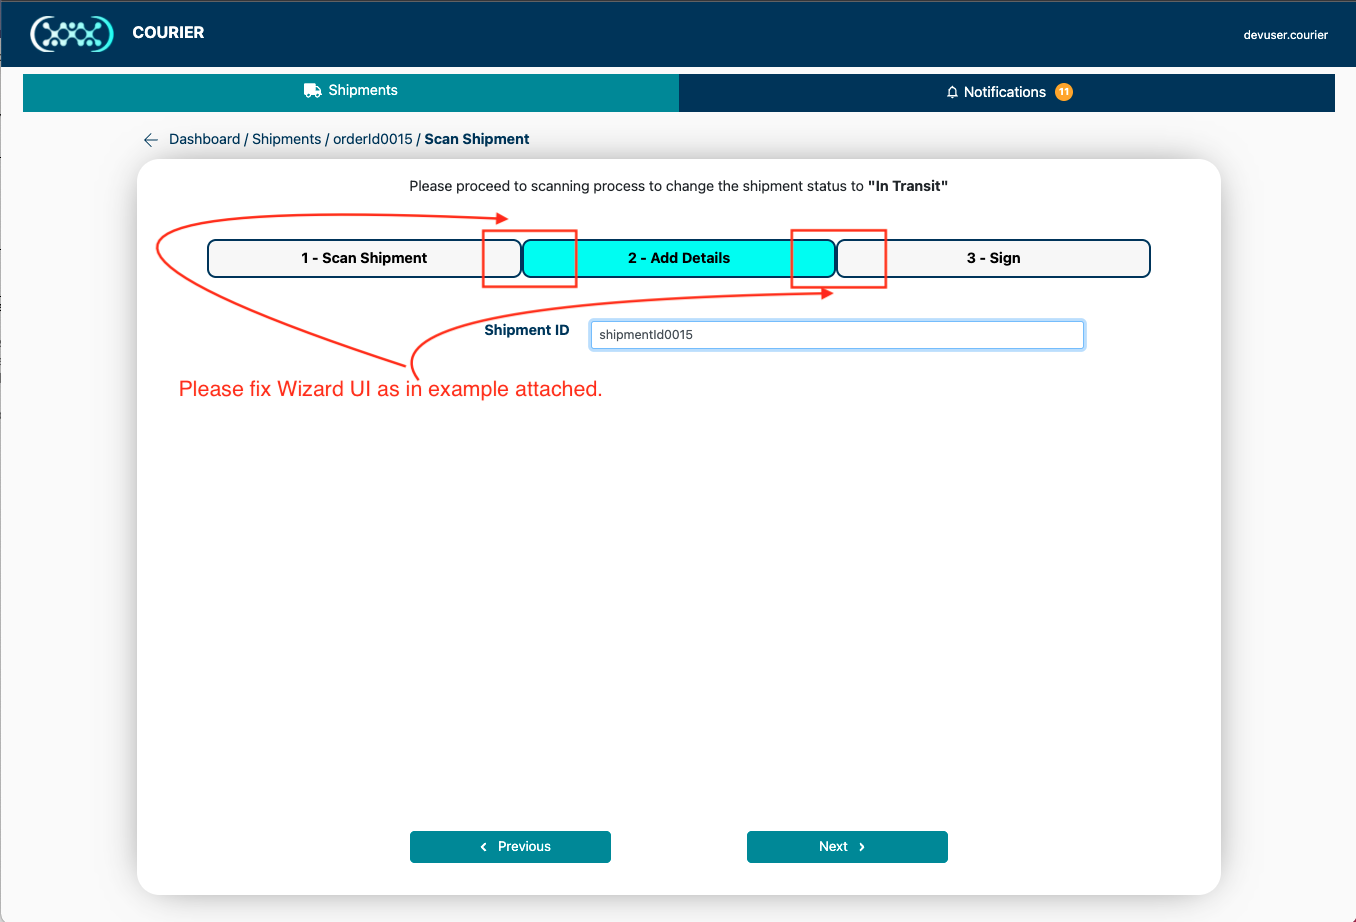Click the devuser.courier account label

tap(1285, 34)
